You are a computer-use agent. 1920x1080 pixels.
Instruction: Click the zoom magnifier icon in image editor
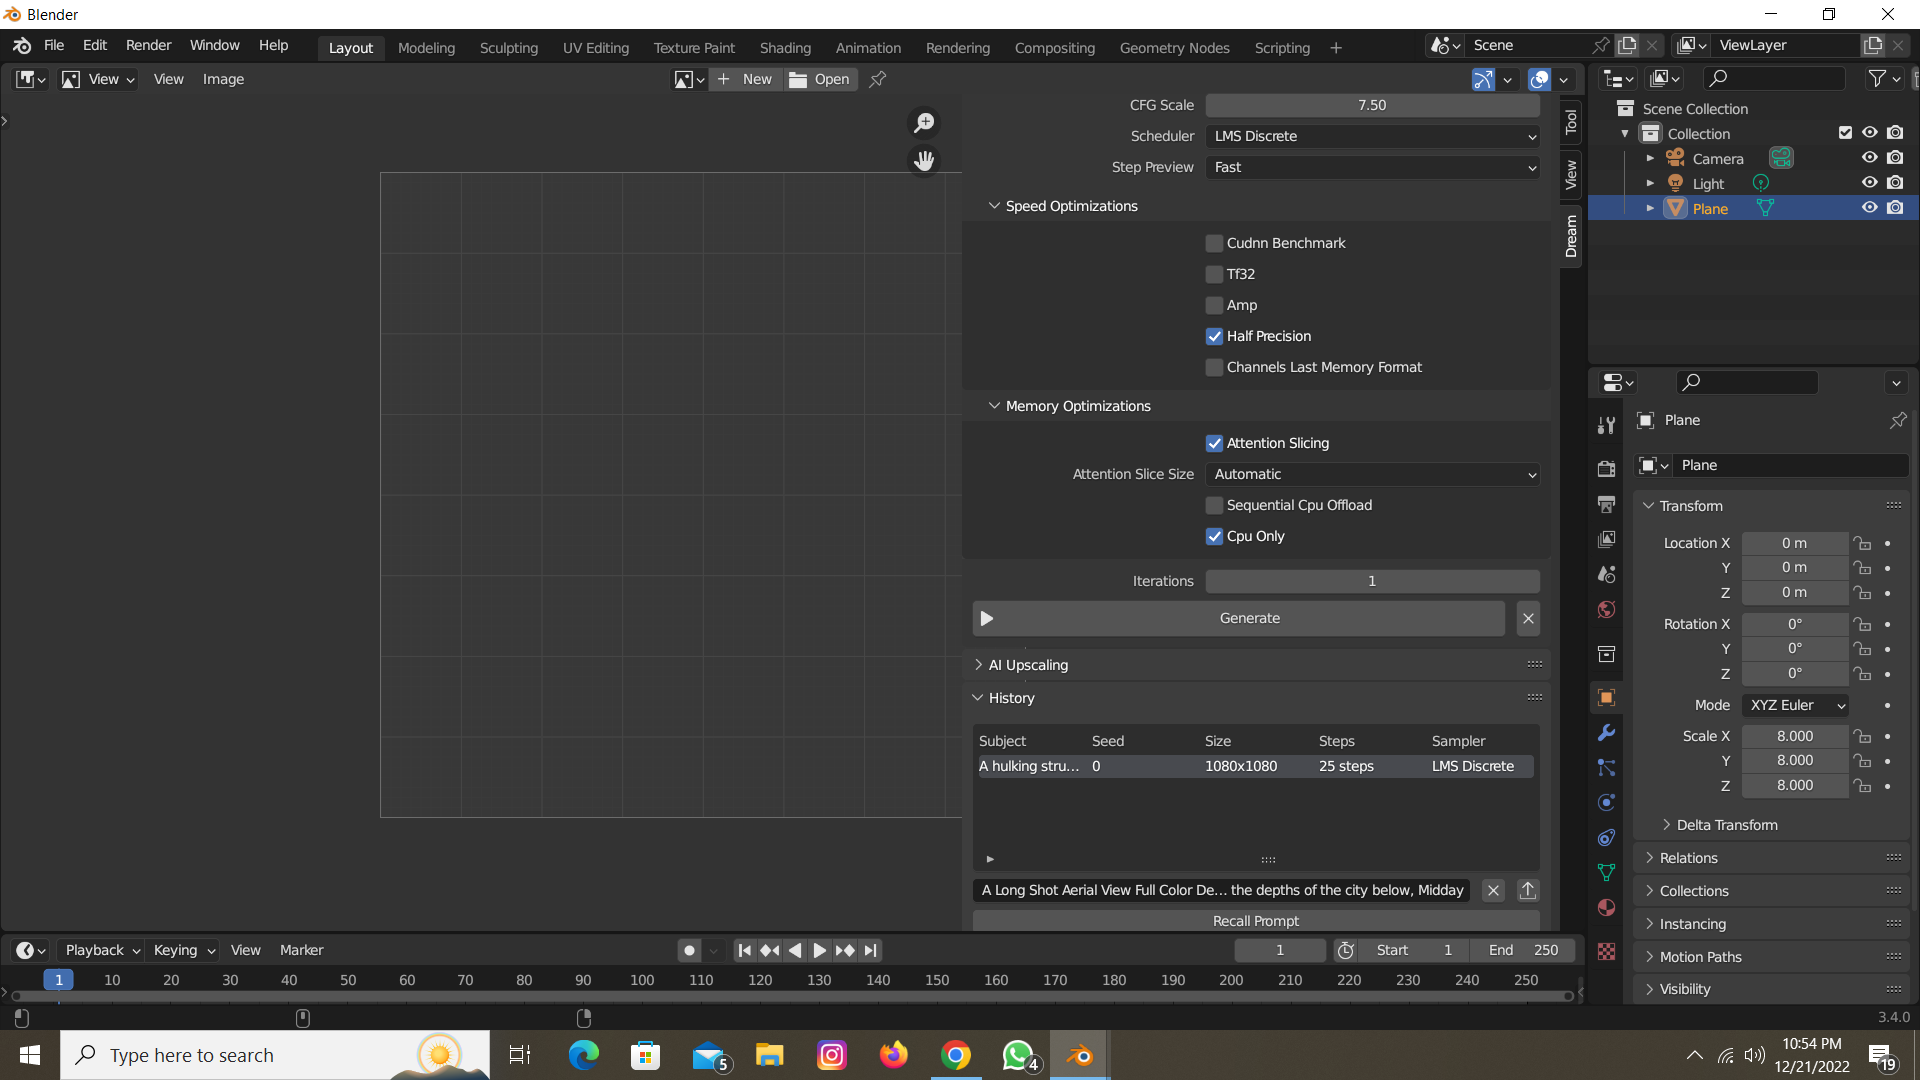pyautogui.click(x=924, y=123)
